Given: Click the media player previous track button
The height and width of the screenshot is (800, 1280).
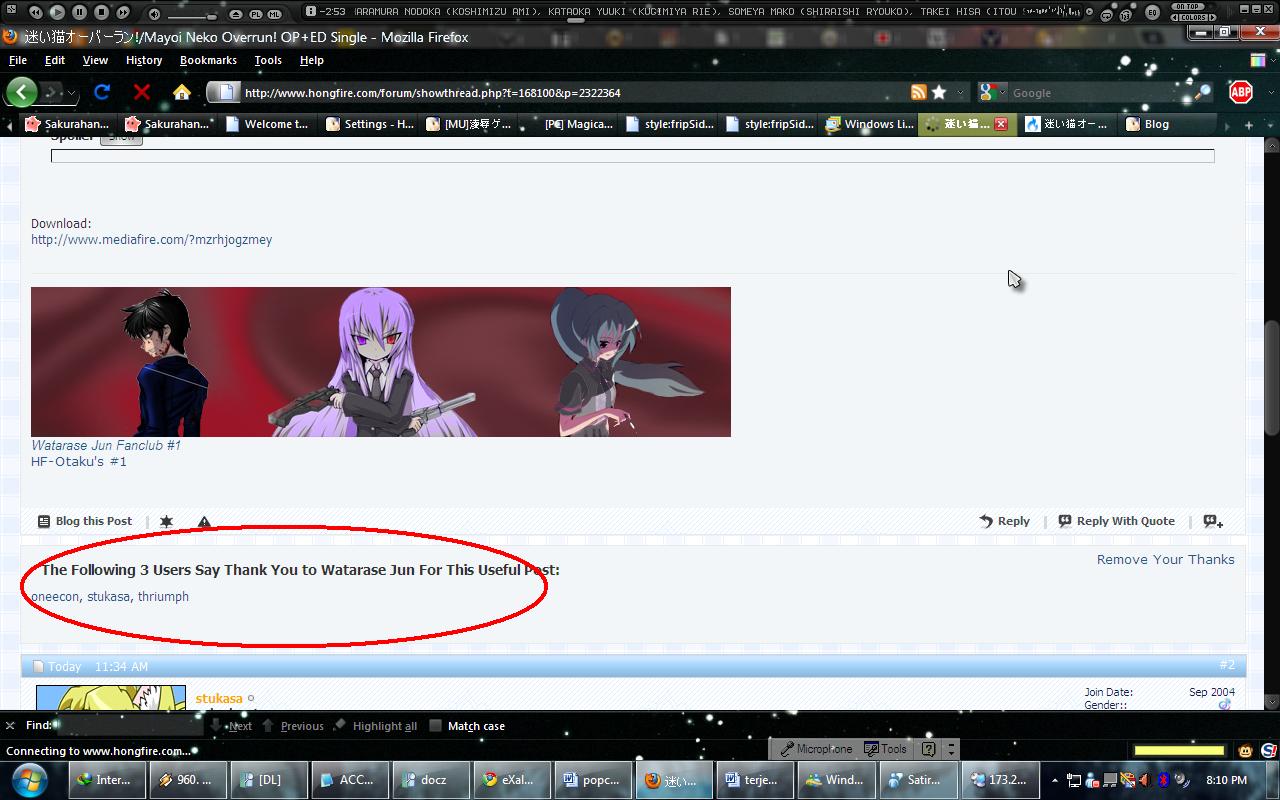Looking at the screenshot, I should point(36,12).
